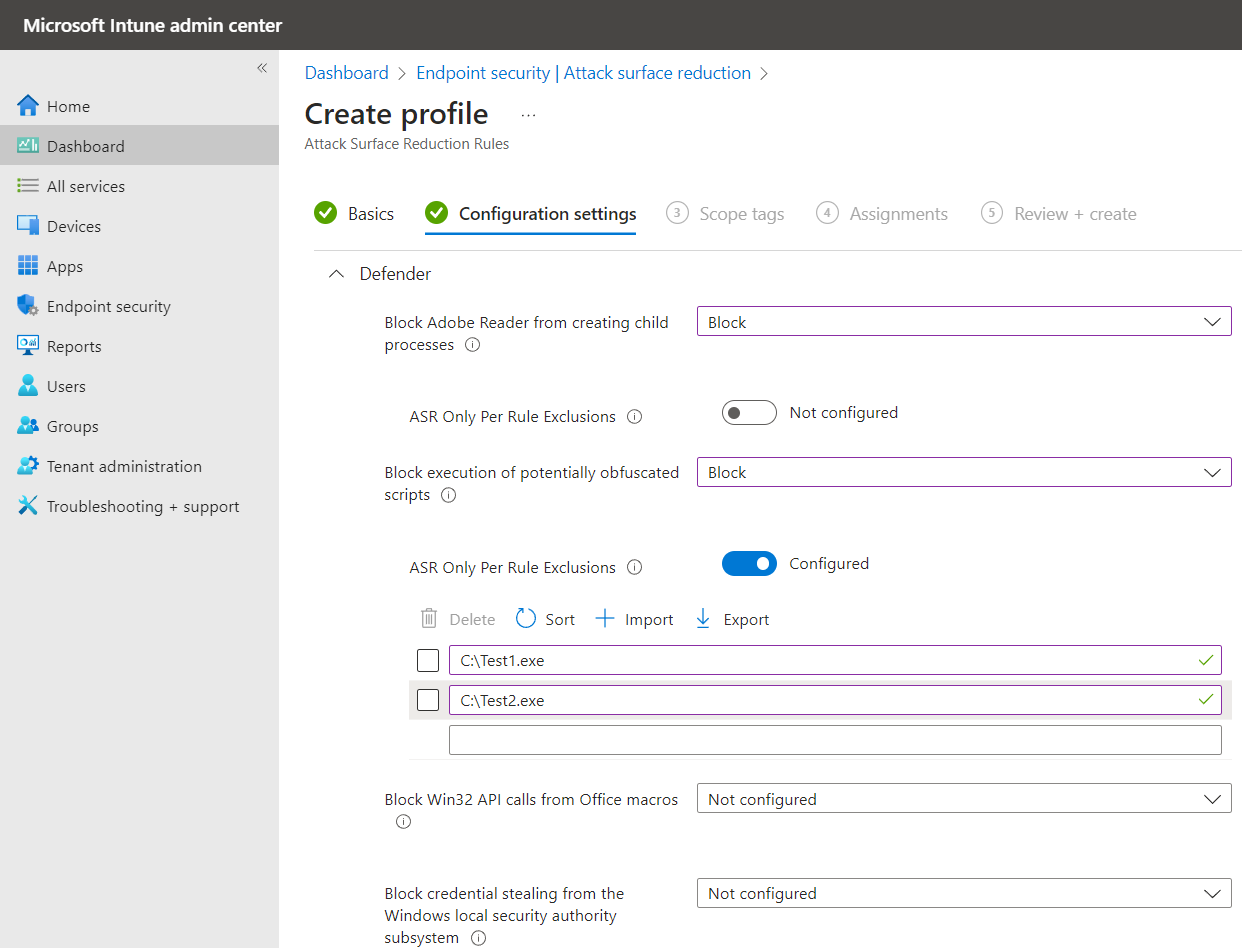Click the Tenant administration icon
Image resolution: width=1242 pixels, height=948 pixels.
click(x=28, y=466)
